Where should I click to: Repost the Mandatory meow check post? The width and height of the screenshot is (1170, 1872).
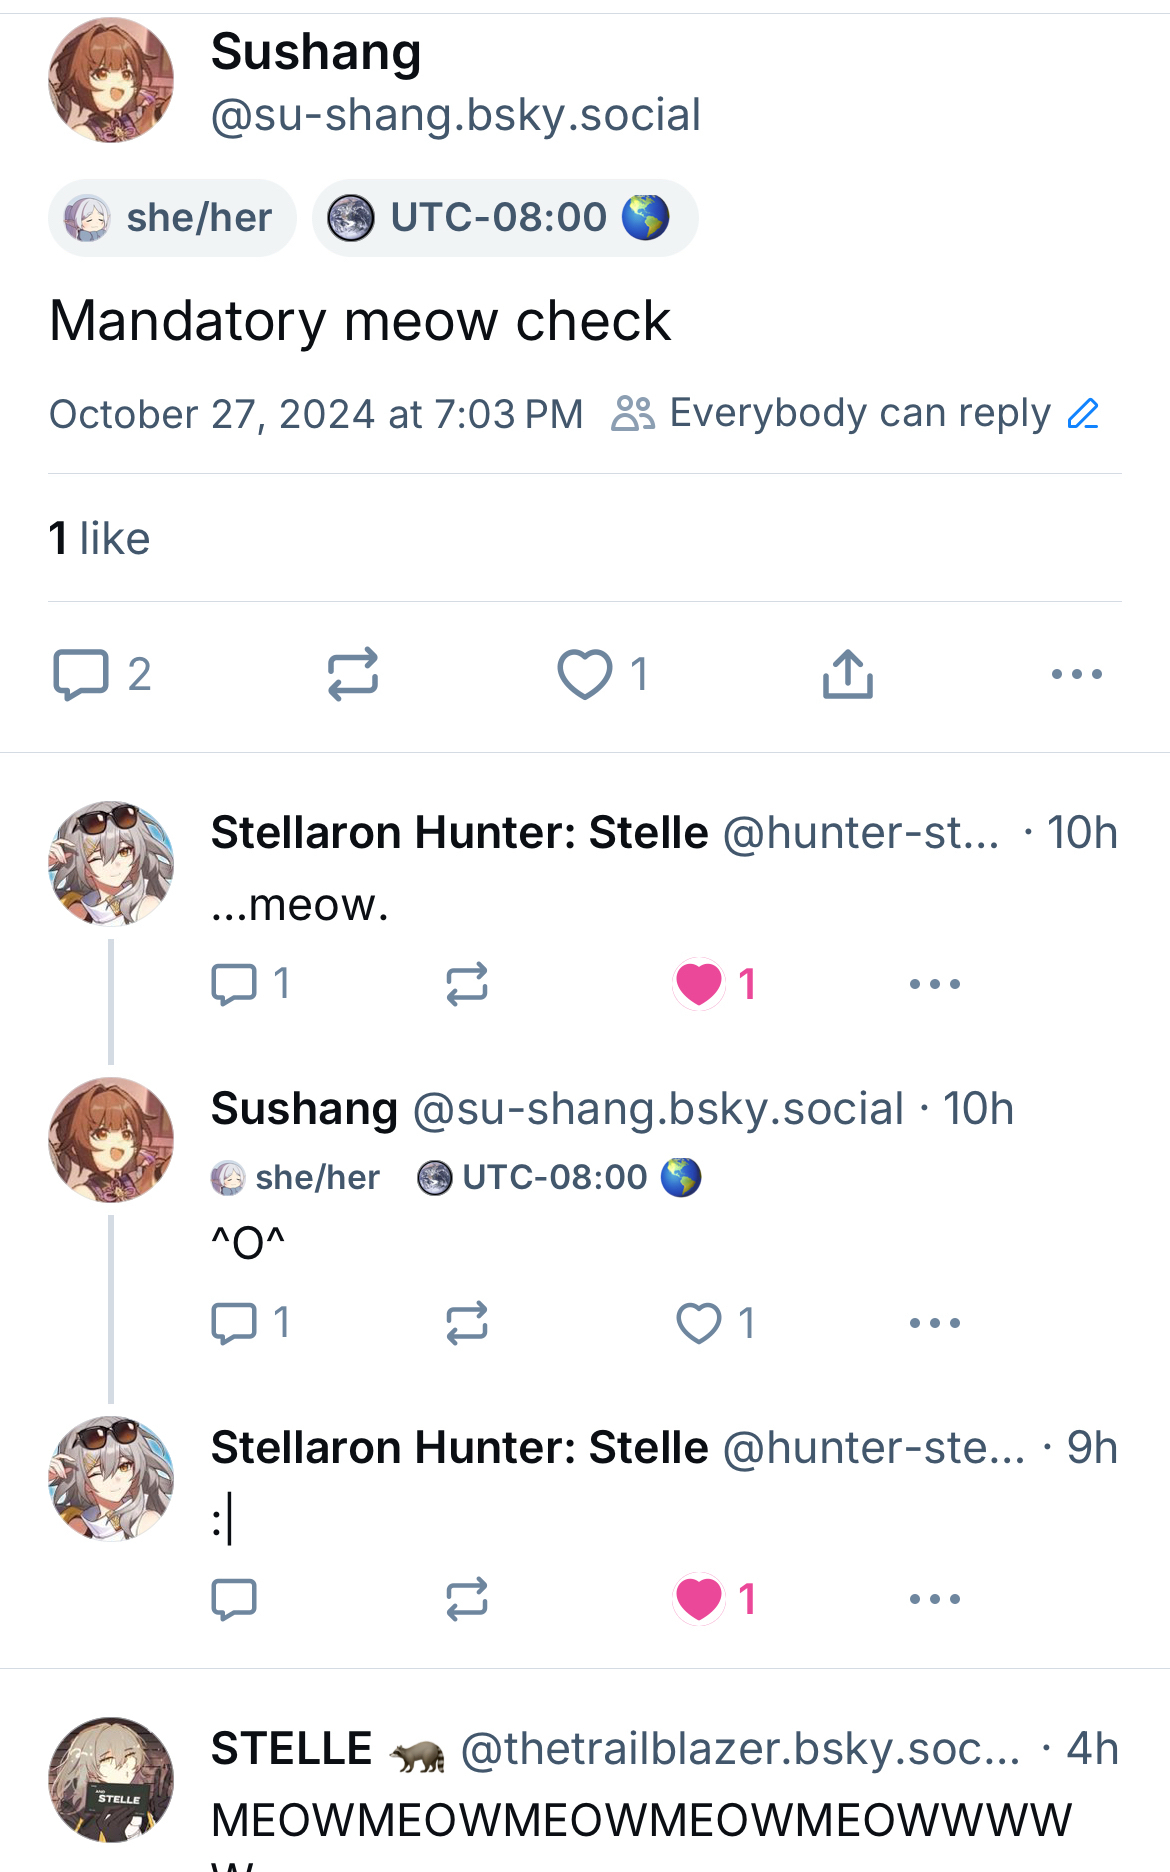(x=352, y=674)
